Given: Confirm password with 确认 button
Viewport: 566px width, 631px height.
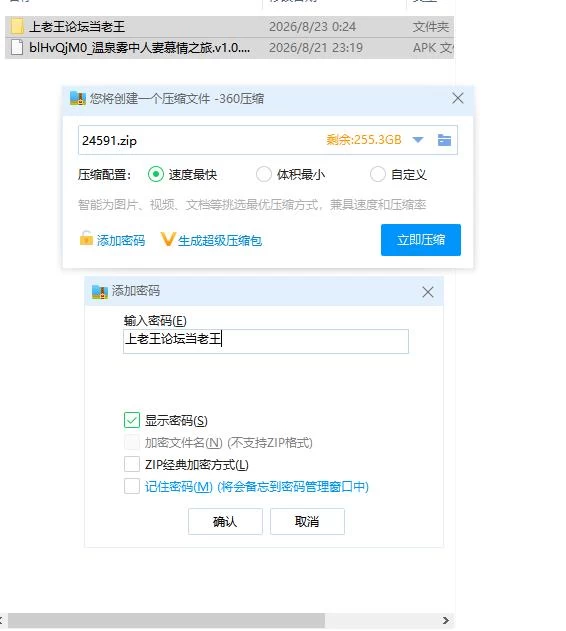Looking at the screenshot, I should pyautogui.click(x=225, y=522).
